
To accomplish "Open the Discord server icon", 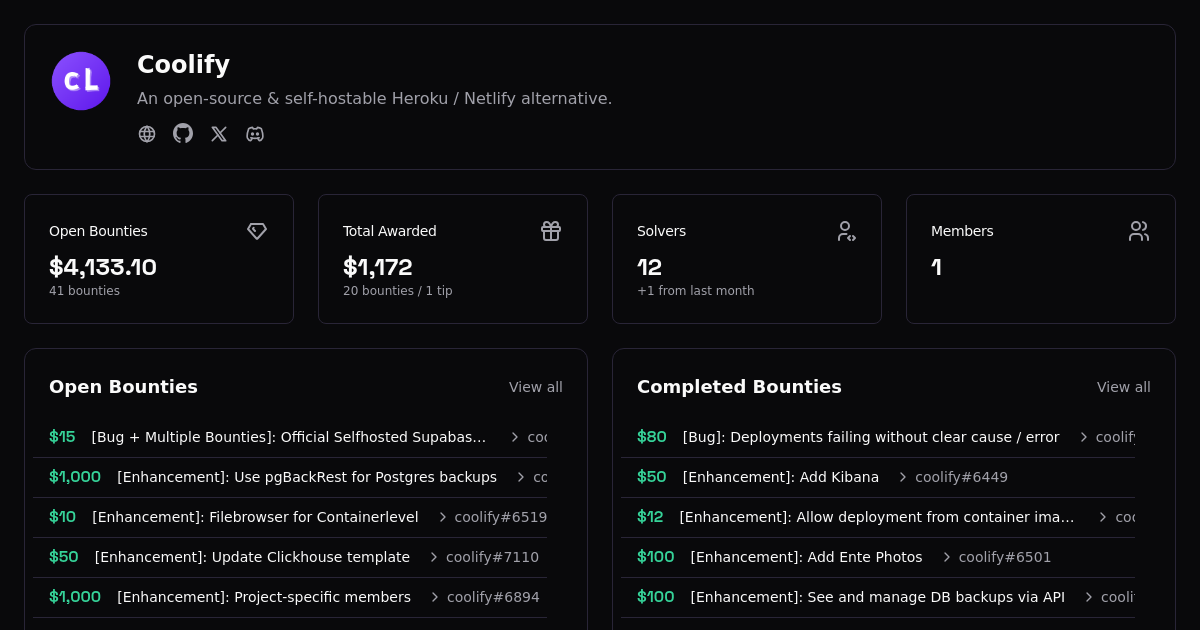I will [255, 134].
